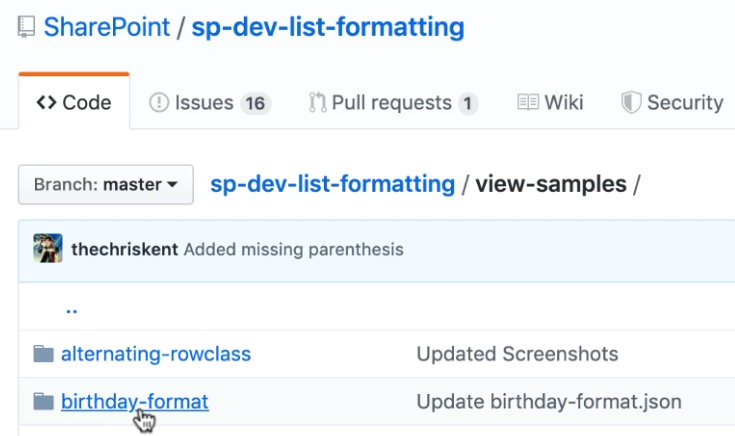Open the Update birthday-format.json commit message
The image size is (735, 436).
[x=549, y=402]
